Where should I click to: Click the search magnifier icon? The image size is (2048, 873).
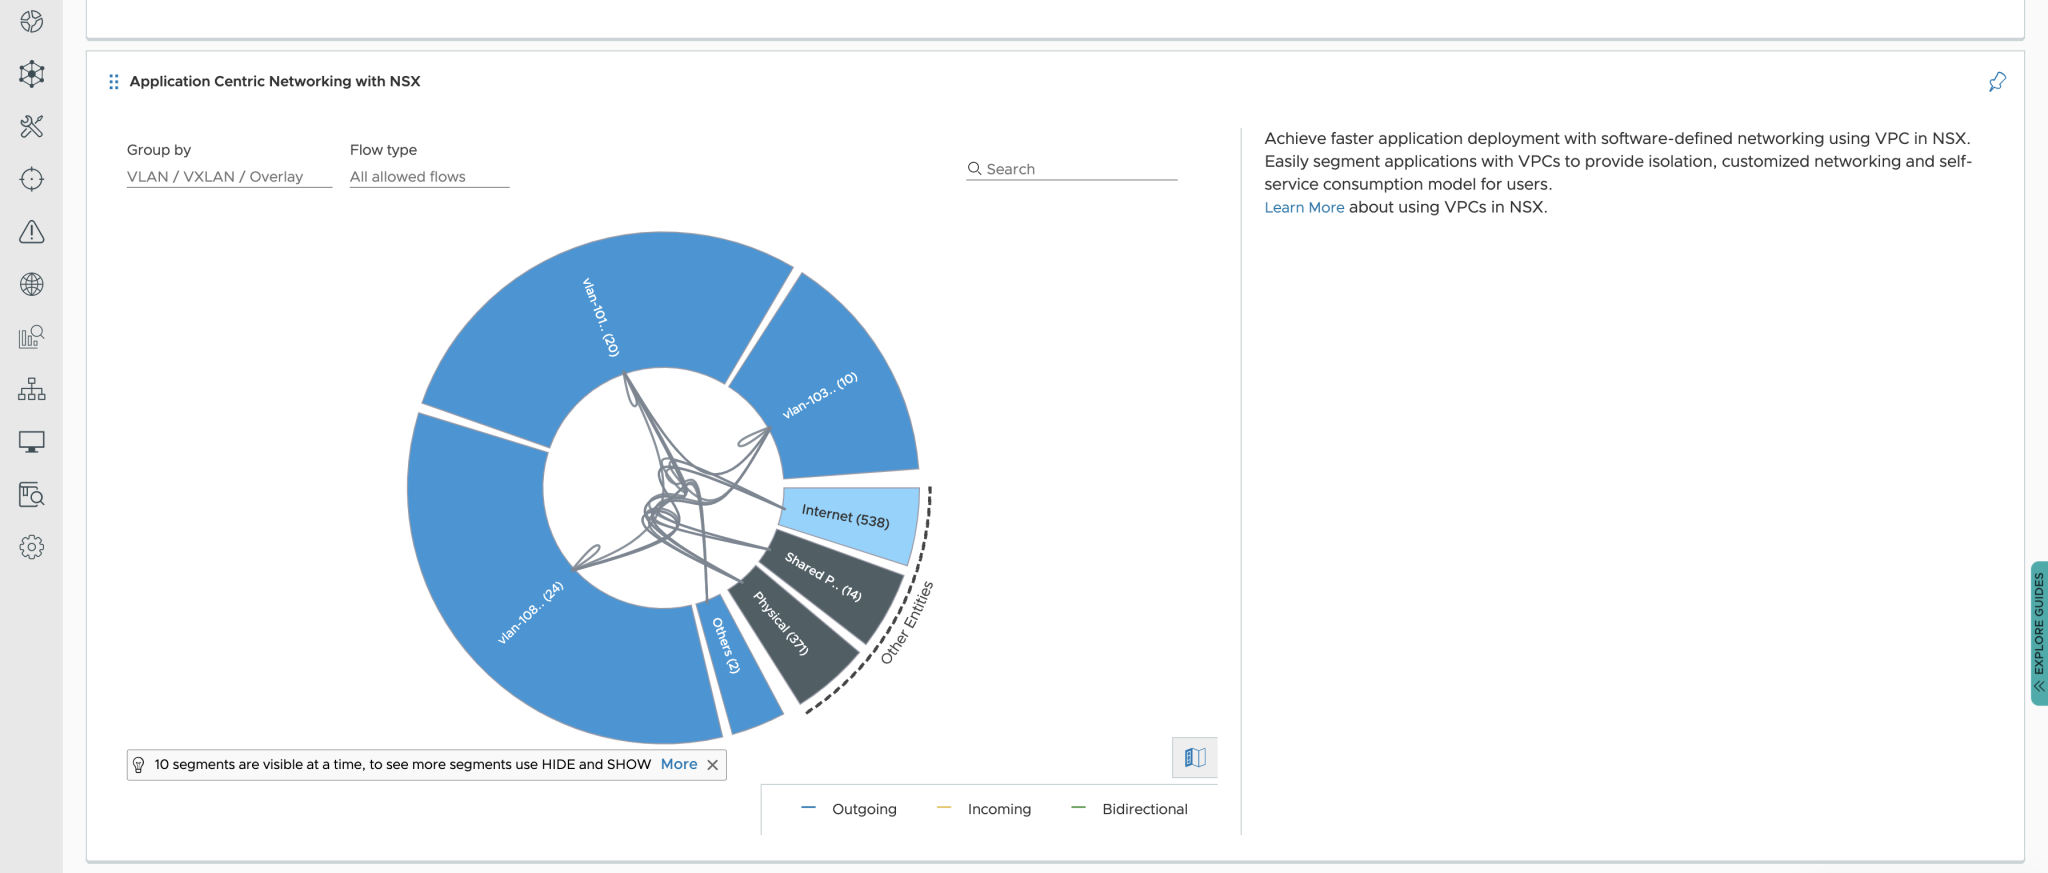click(x=974, y=169)
